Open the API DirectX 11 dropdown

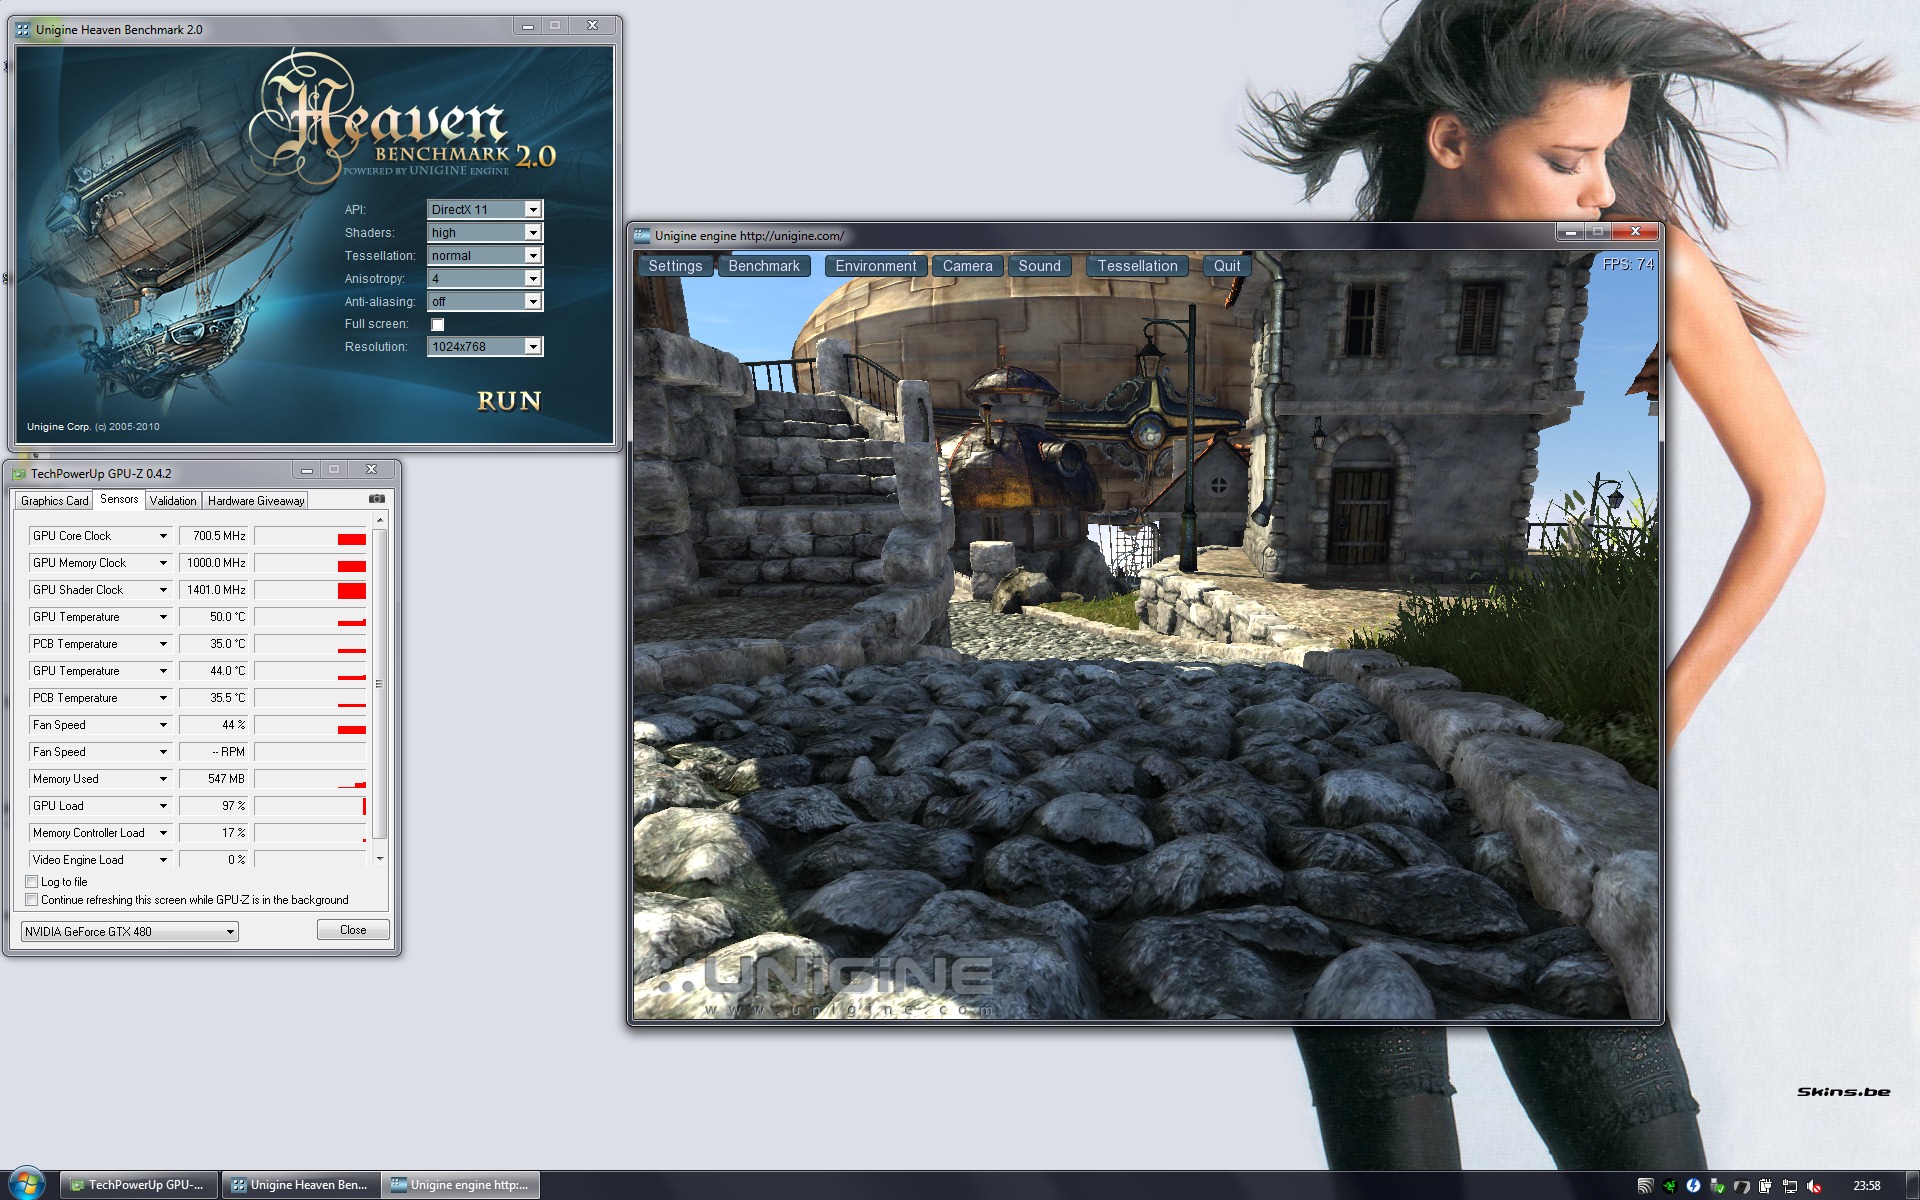485,209
